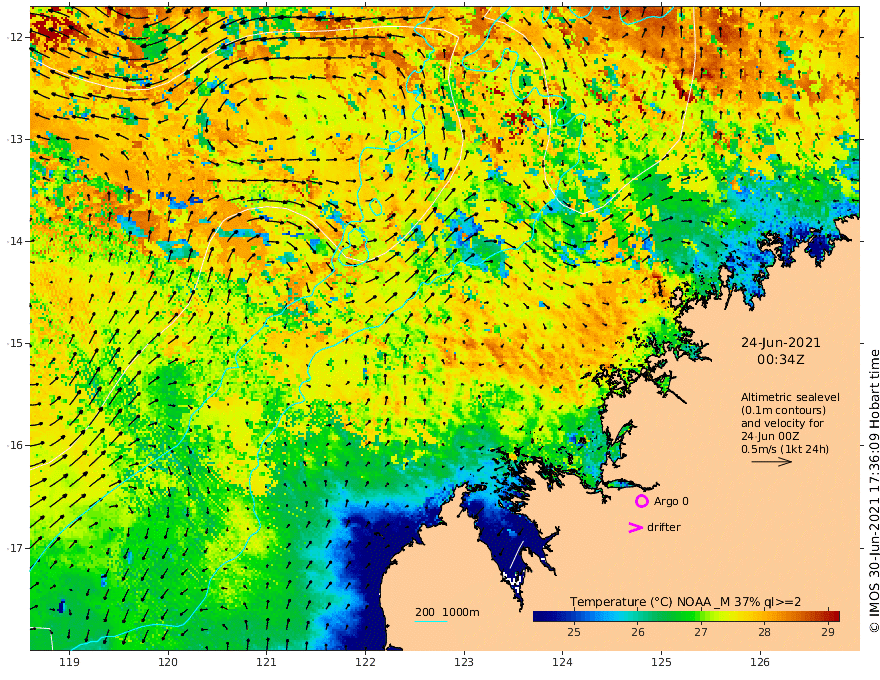The height and width of the screenshot is (680, 880).
Task: Click latitude axis label -17
Action: tap(15, 548)
